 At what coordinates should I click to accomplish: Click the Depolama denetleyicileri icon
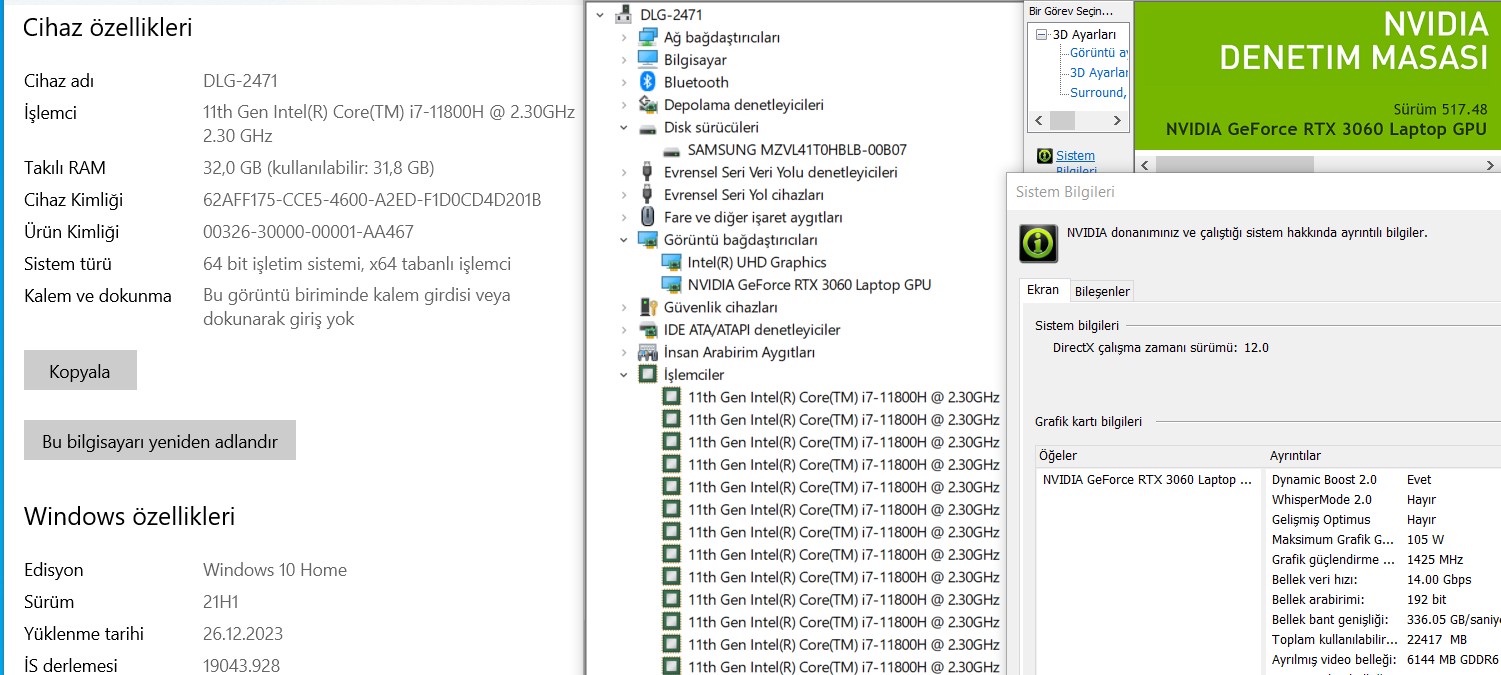(x=647, y=104)
